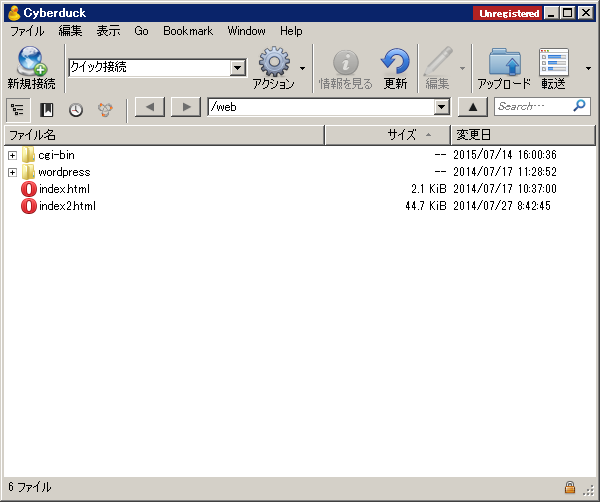
Task: Sort by the サイズ column header
Action: point(387,135)
